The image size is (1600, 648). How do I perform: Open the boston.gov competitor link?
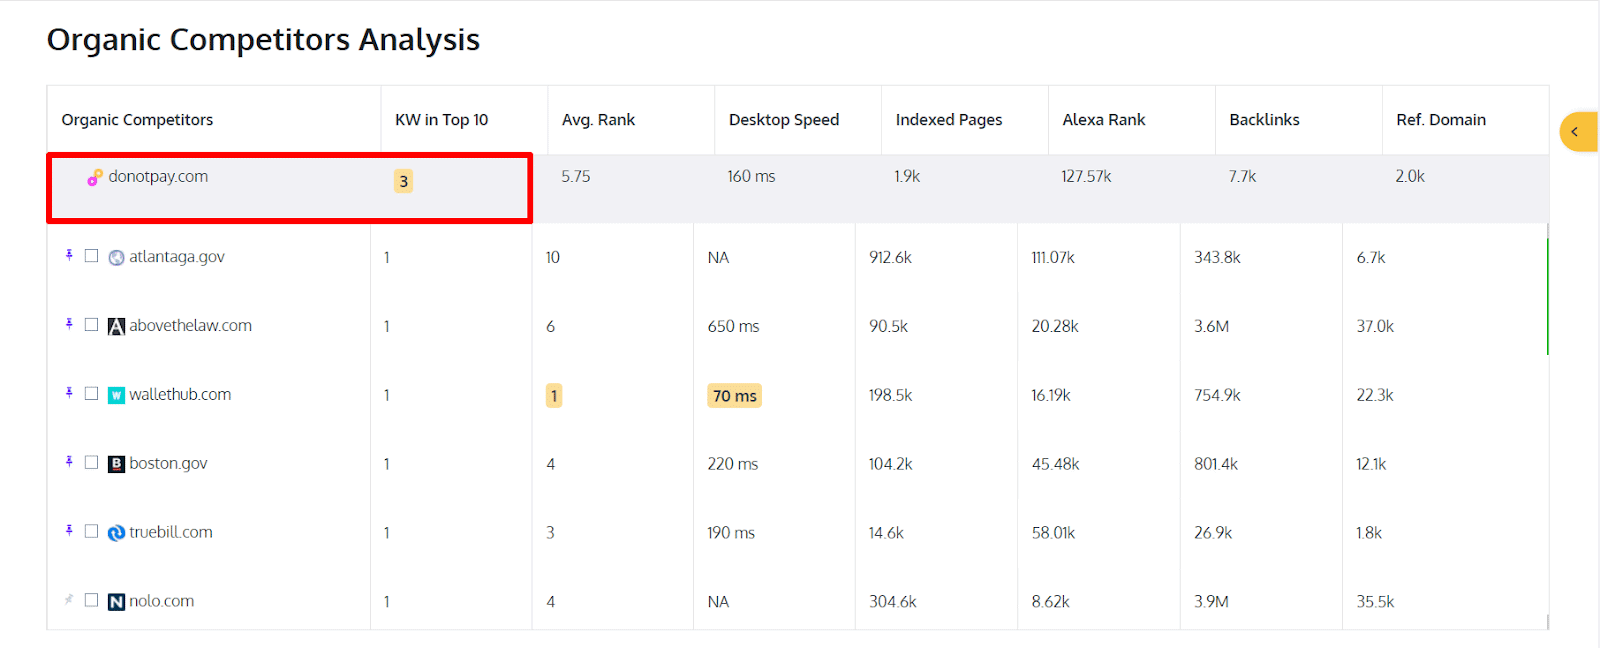point(168,464)
